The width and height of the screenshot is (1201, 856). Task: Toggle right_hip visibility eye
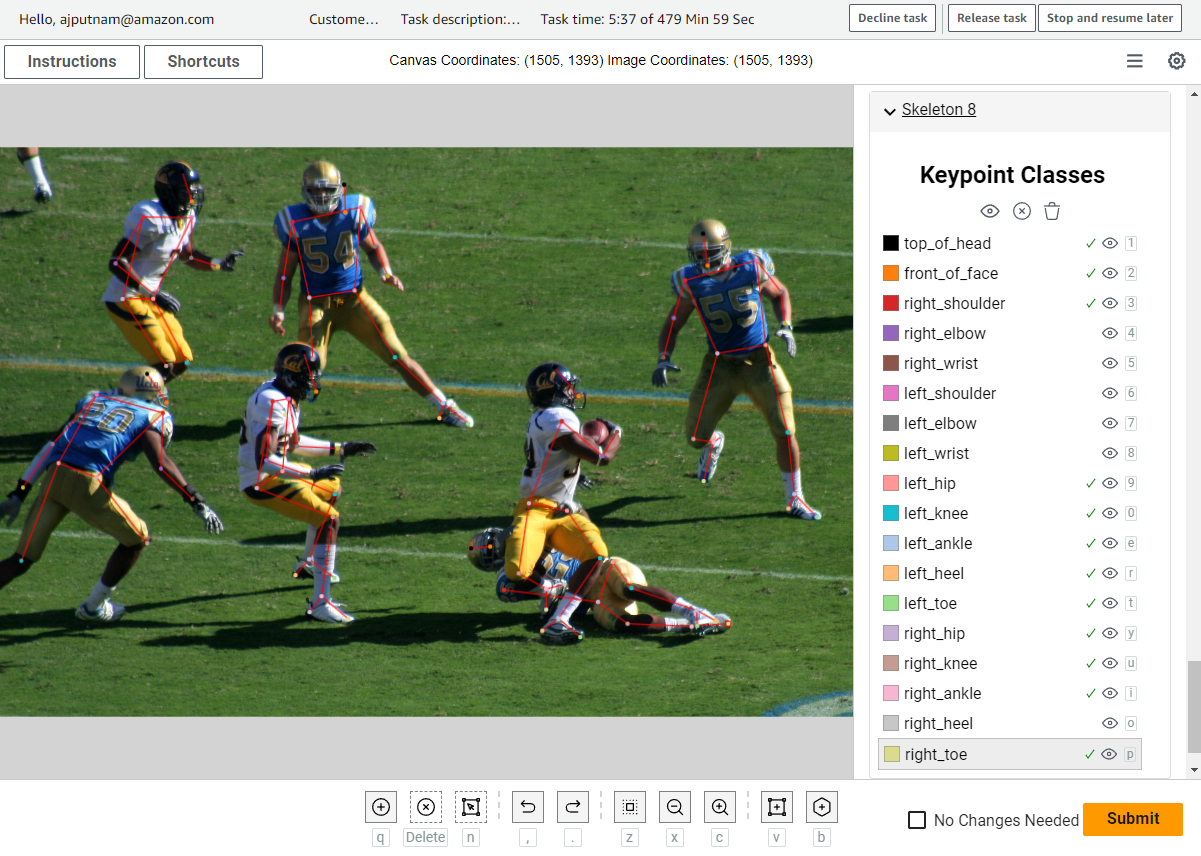pyautogui.click(x=1109, y=633)
